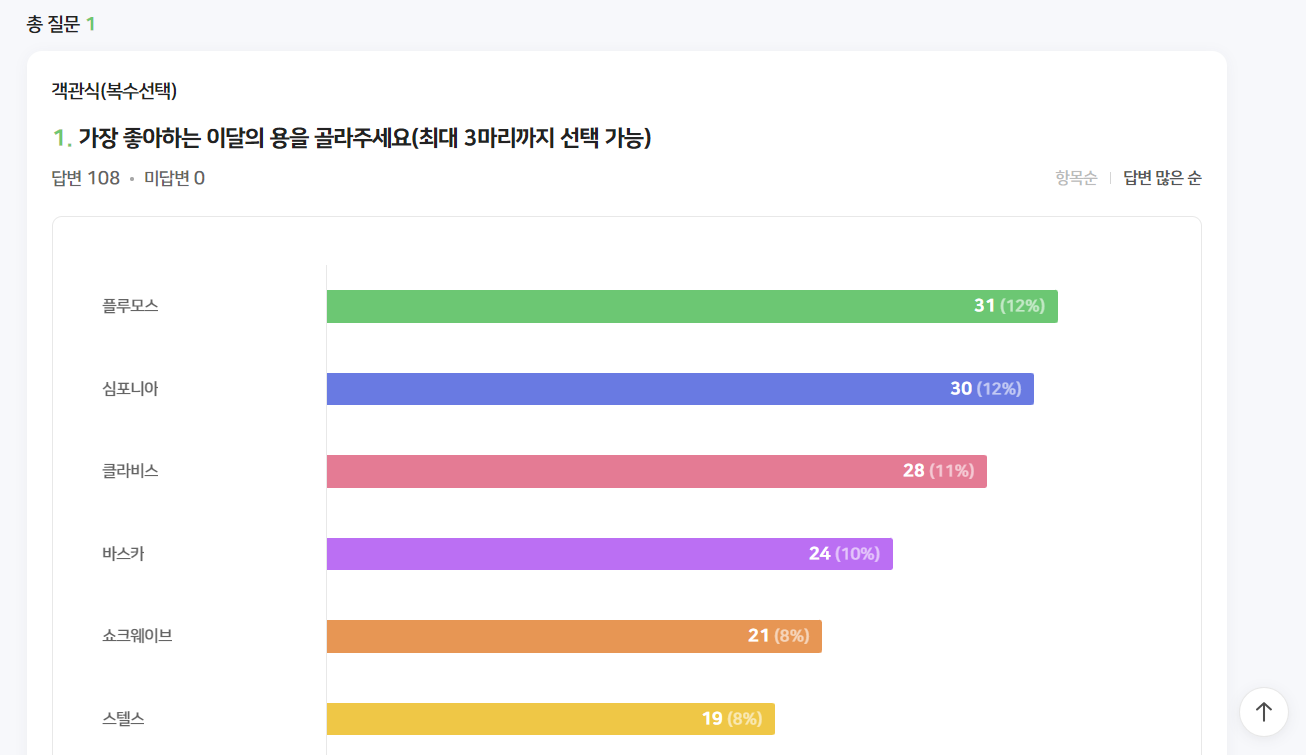This screenshot has width=1306, height=755.
Task: Click the orange 쇼크웨이브 bar
Action: click(x=574, y=636)
